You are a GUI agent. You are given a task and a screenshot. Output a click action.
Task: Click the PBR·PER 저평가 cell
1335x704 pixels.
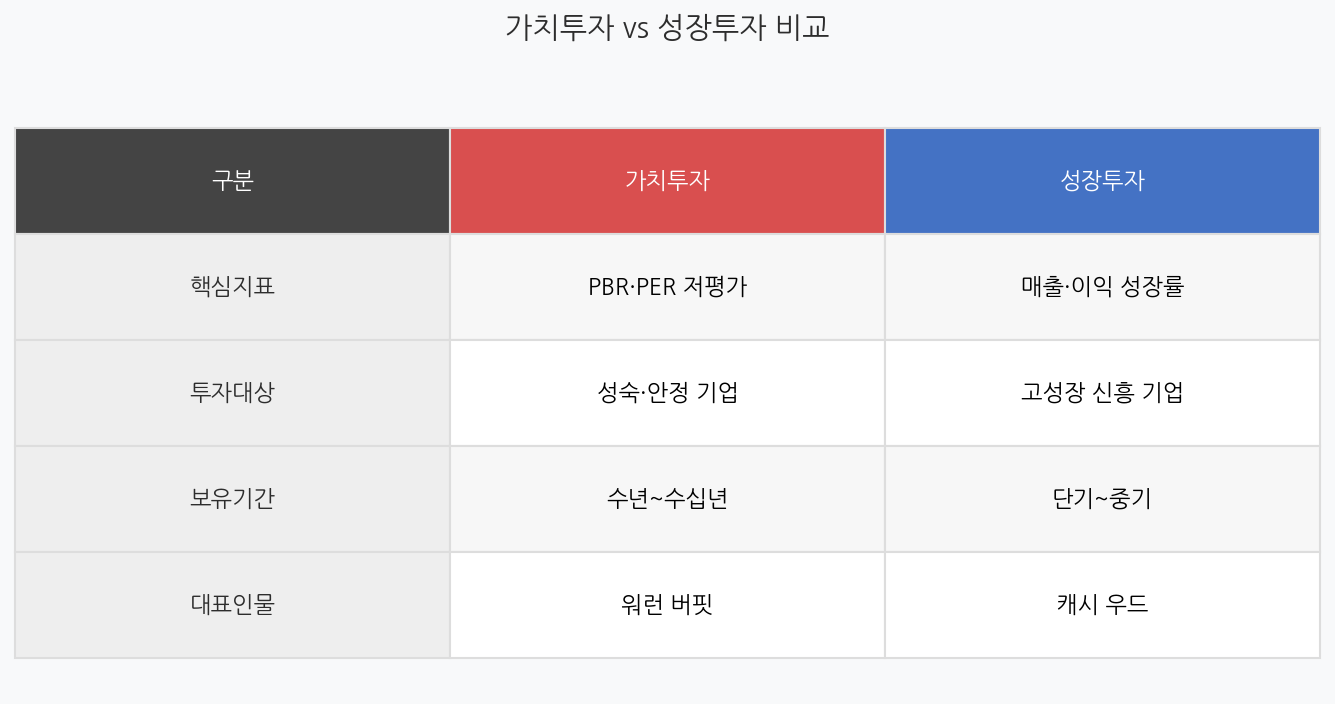[667, 287]
